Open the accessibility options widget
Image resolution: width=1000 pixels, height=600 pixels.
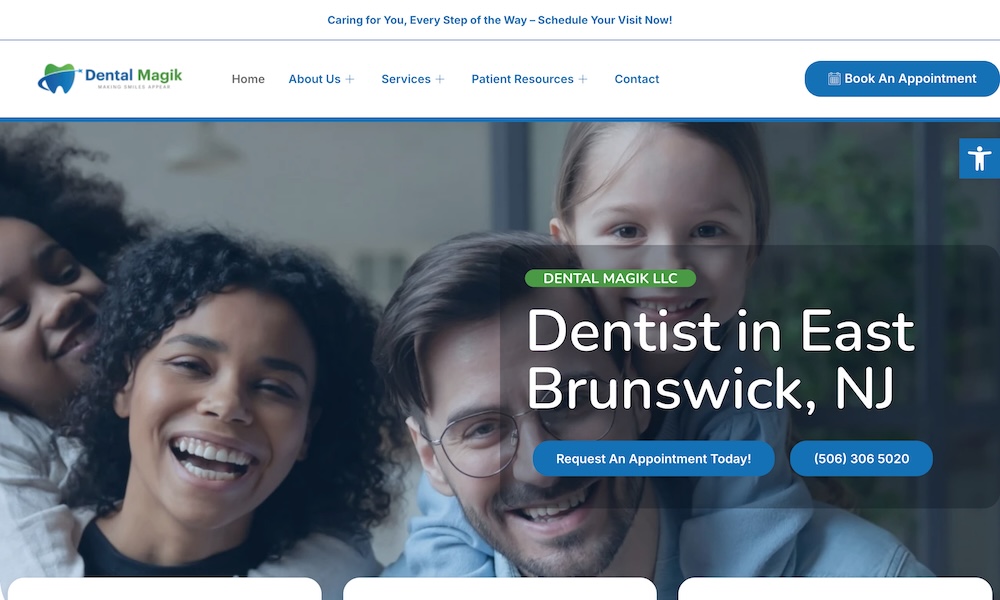(x=979, y=158)
